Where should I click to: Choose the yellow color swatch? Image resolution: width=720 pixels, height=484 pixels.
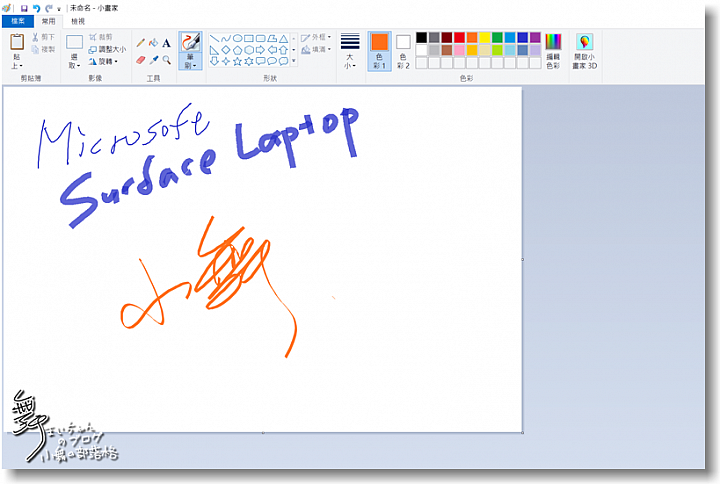[x=484, y=37]
